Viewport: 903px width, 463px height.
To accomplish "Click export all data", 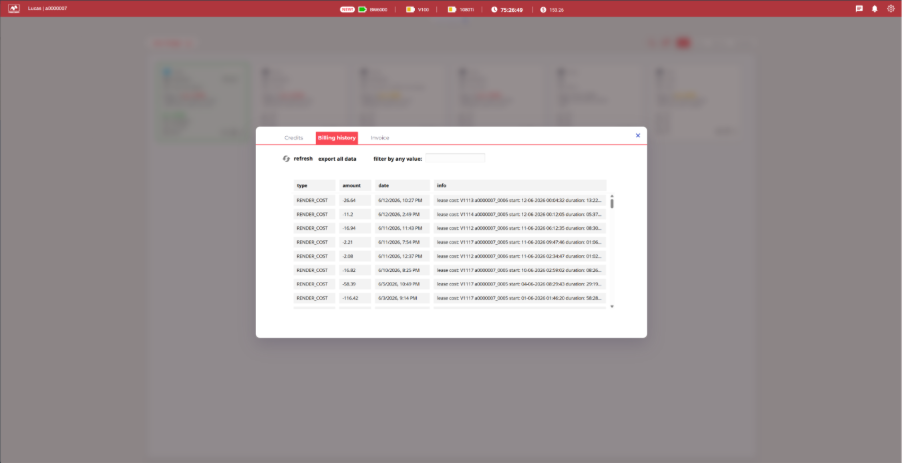I will pos(337,159).
